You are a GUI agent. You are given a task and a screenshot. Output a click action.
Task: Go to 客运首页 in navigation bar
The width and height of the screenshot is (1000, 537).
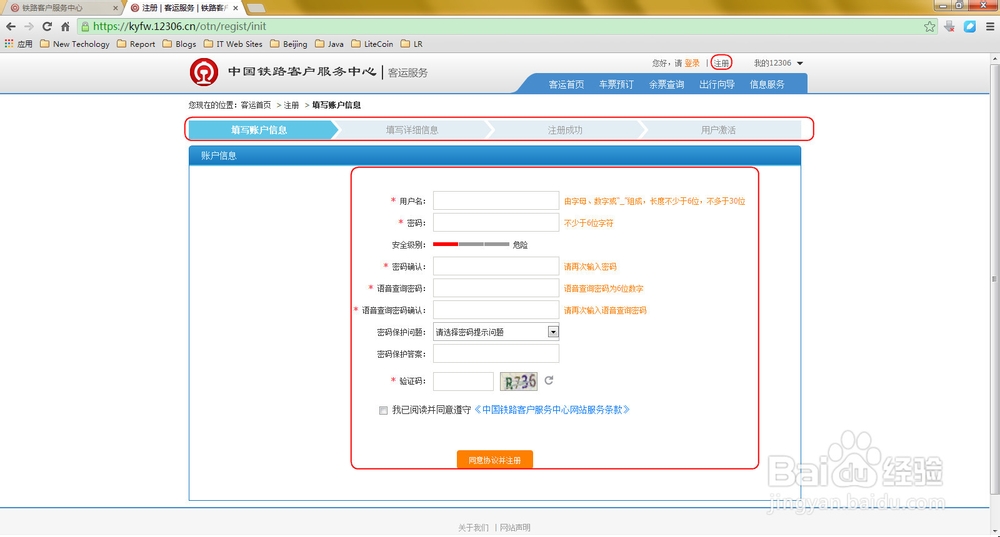pos(566,84)
